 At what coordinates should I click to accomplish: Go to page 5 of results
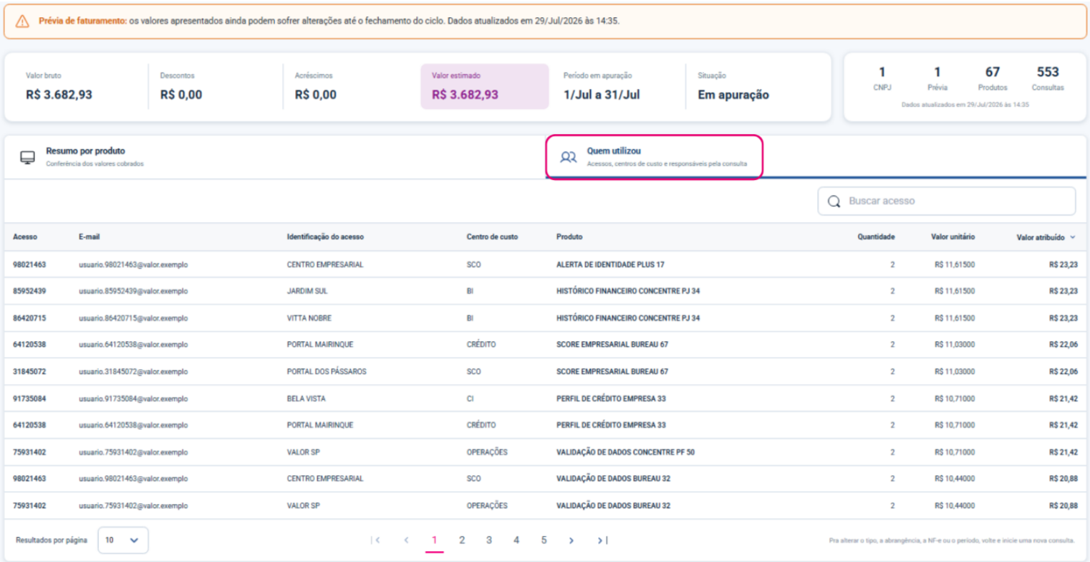click(544, 540)
